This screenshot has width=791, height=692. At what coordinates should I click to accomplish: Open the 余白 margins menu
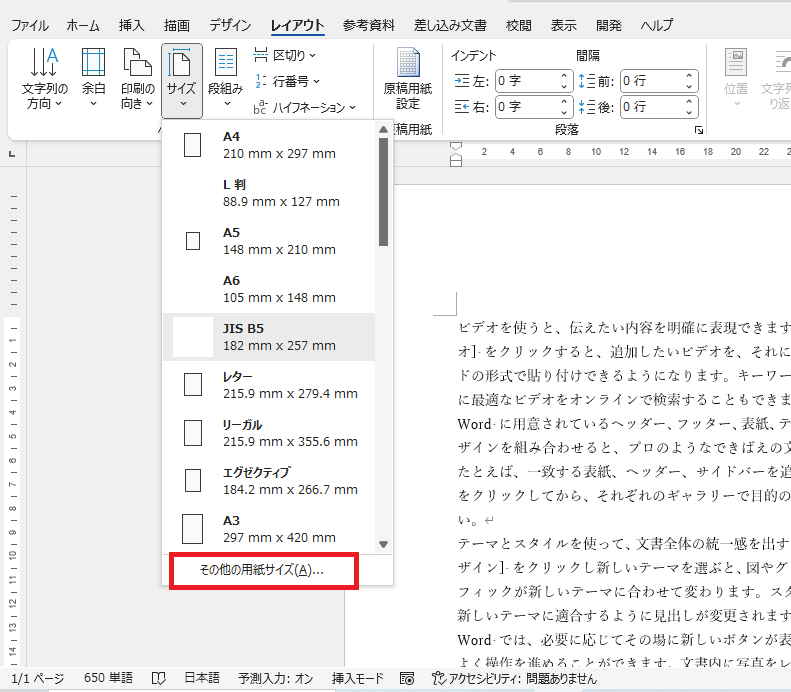(x=93, y=79)
